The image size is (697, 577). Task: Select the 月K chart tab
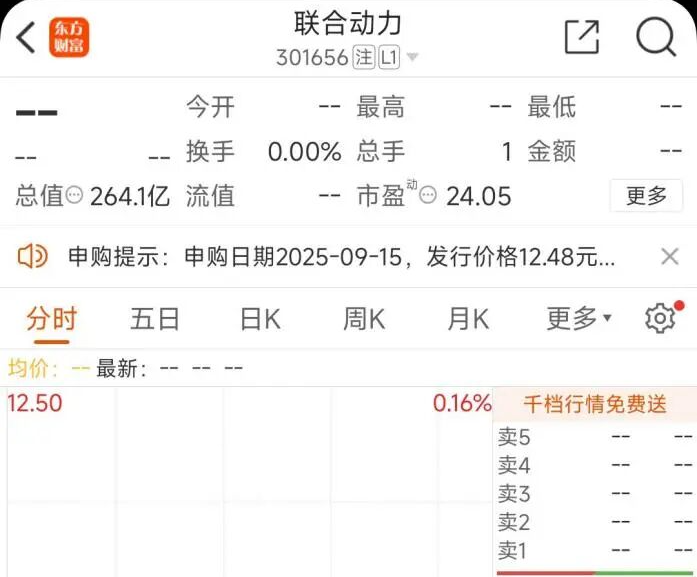(468, 319)
